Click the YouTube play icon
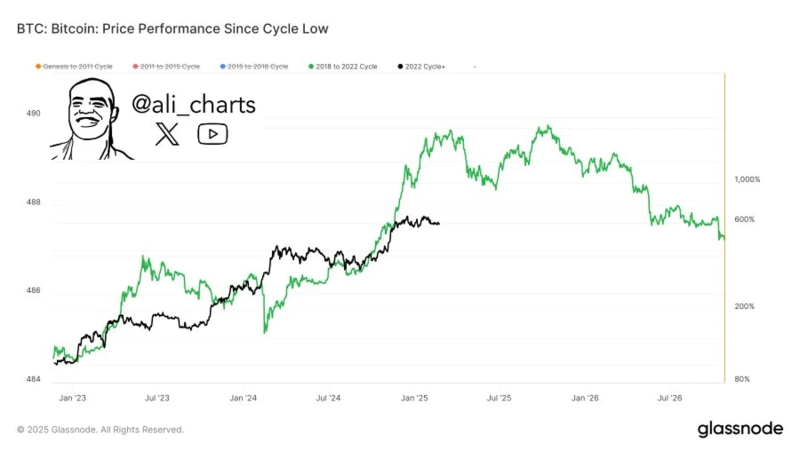The width and height of the screenshot is (800, 450). (212, 134)
